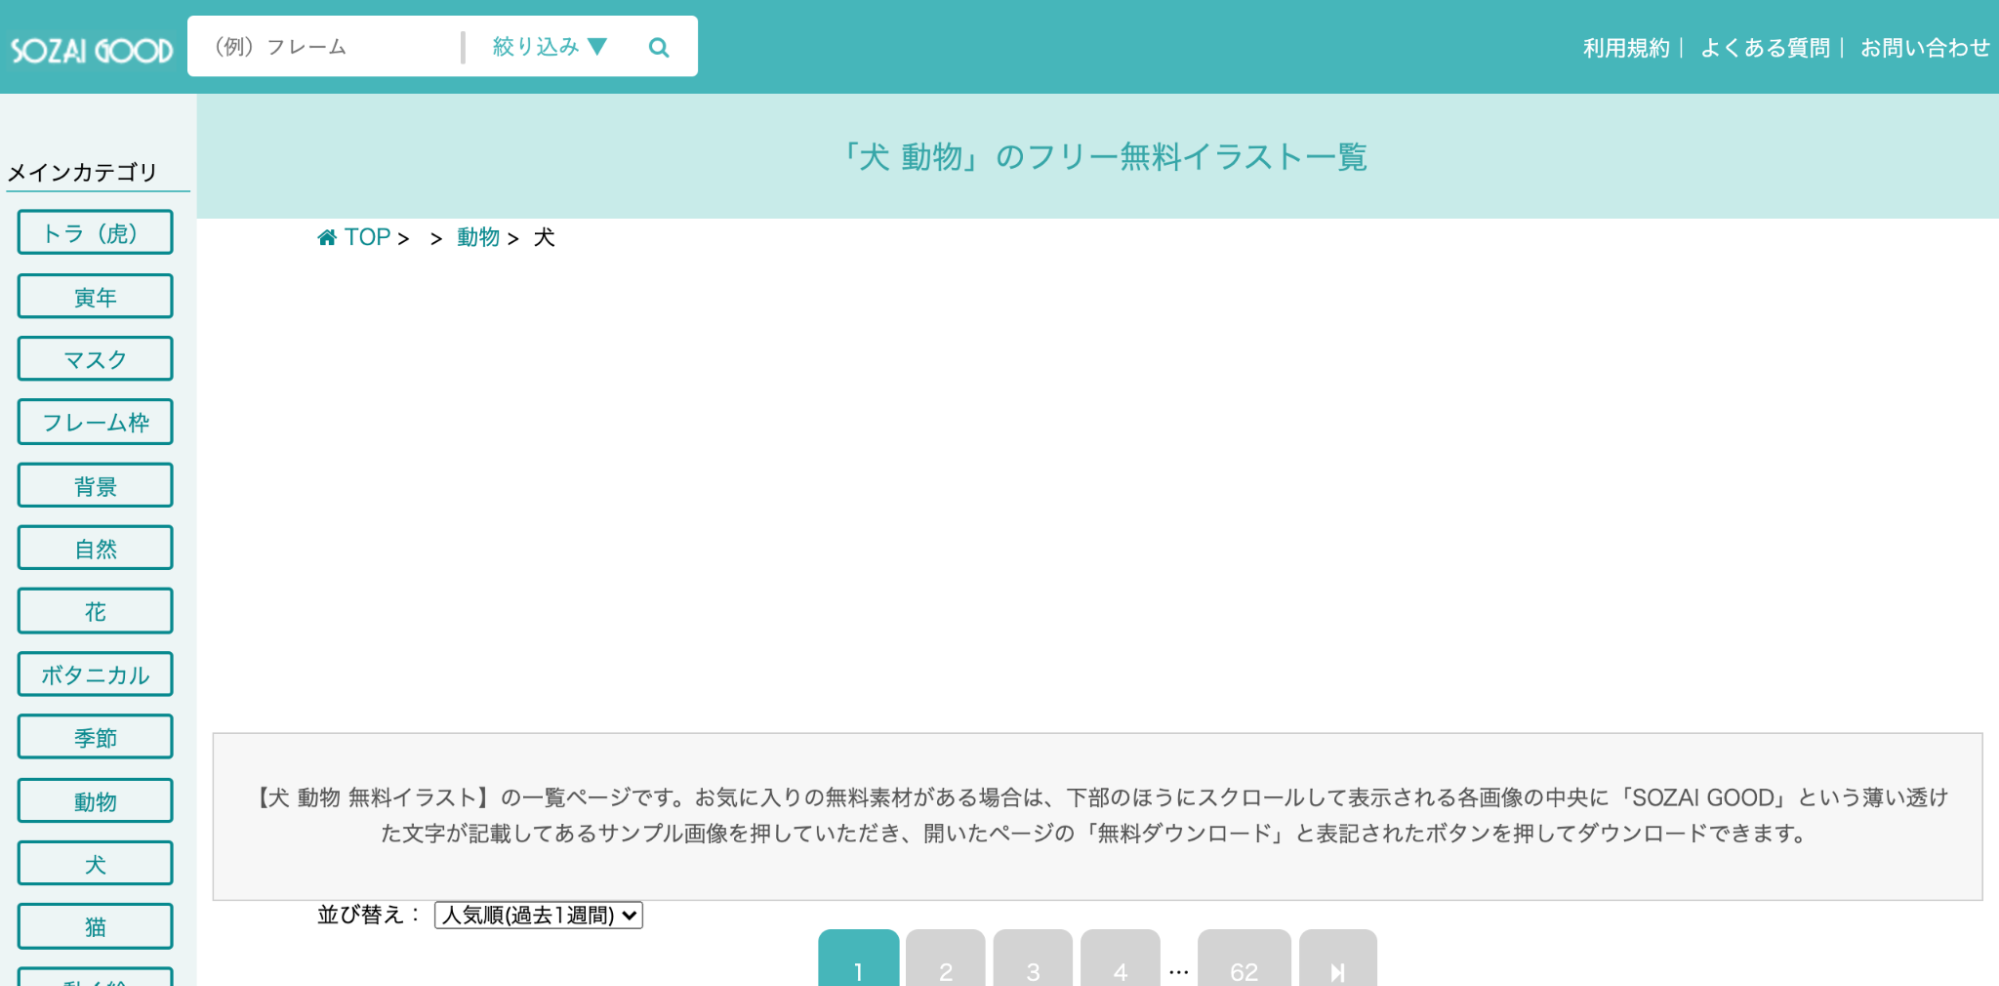Open the 利用規約 terms link
Image resolution: width=1999 pixels, height=986 pixels.
pyautogui.click(x=1626, y=48)
